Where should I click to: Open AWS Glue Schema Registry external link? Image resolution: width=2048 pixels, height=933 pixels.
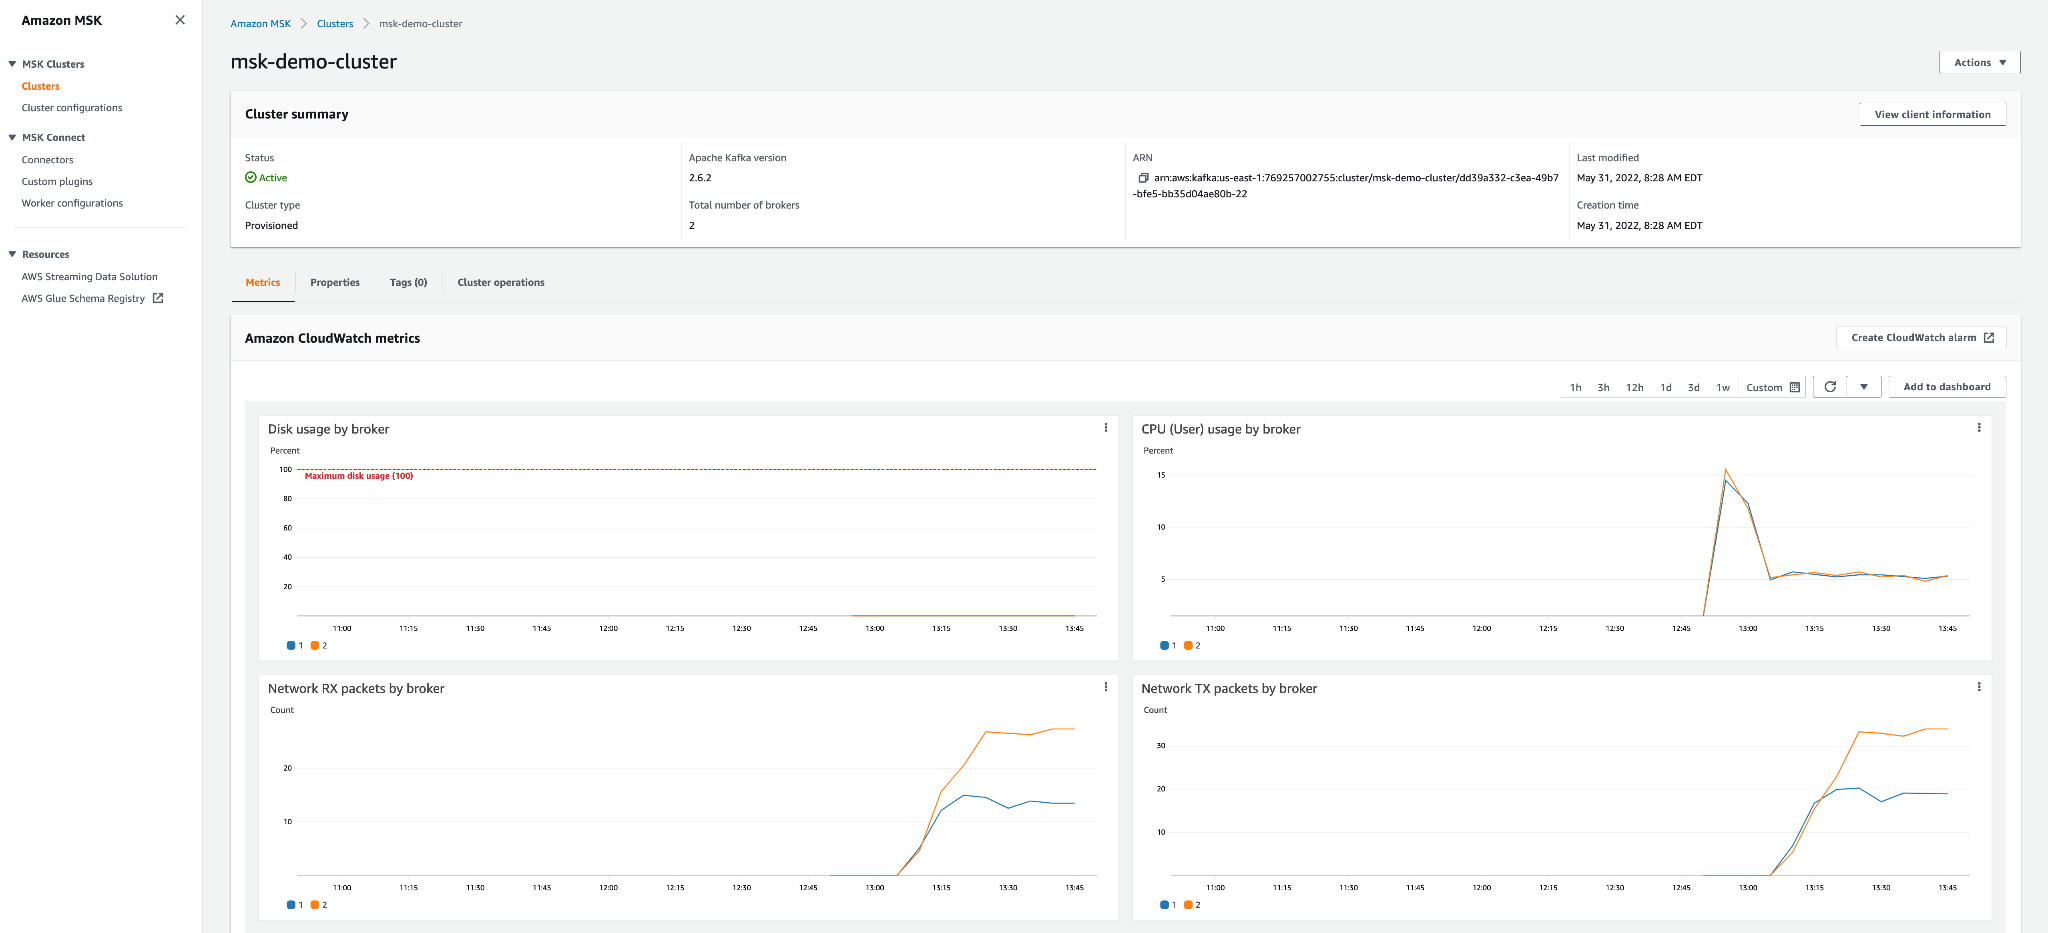(x=157, y=298)
